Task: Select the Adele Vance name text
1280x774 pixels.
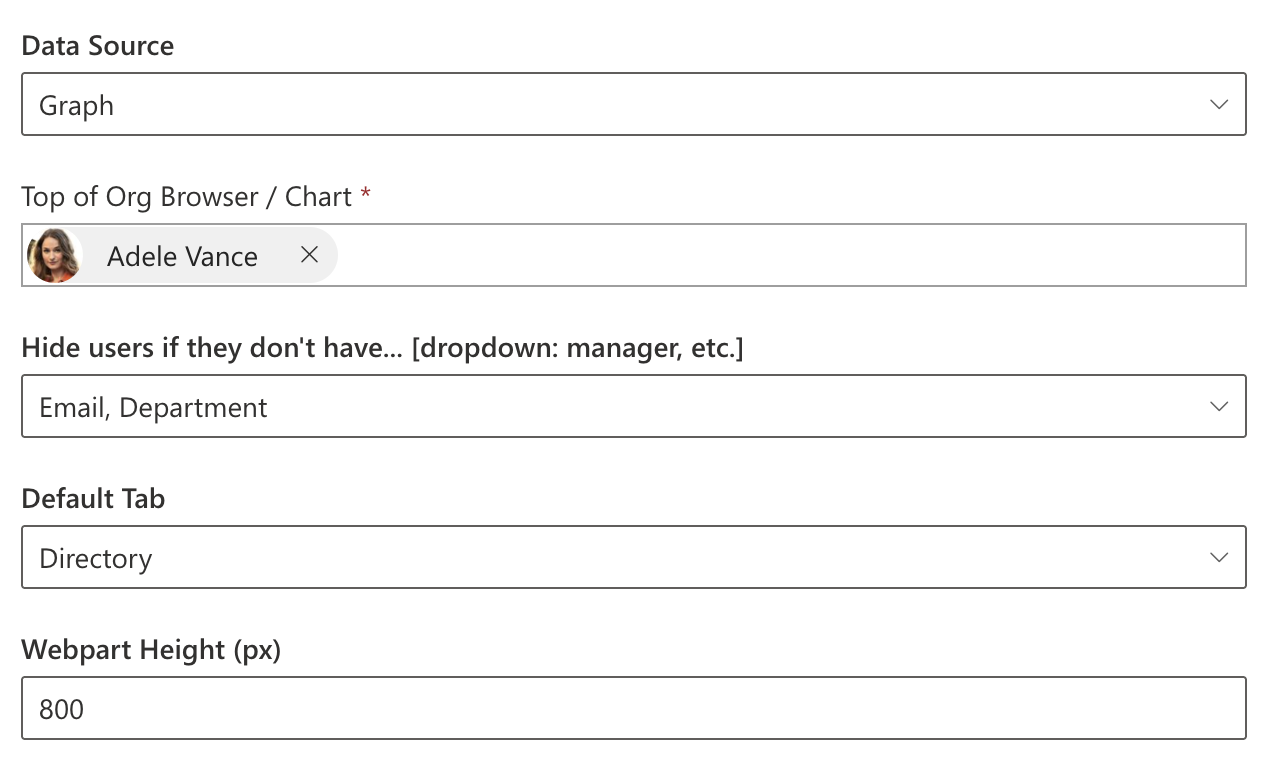Action: (x=182, y=257)
